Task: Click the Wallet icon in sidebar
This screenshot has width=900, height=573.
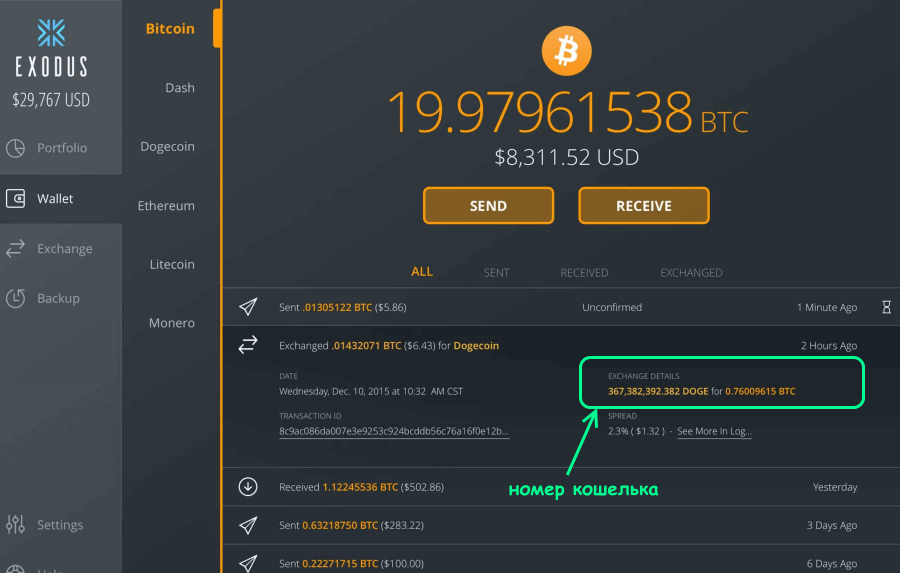Action: pos(16,199)
